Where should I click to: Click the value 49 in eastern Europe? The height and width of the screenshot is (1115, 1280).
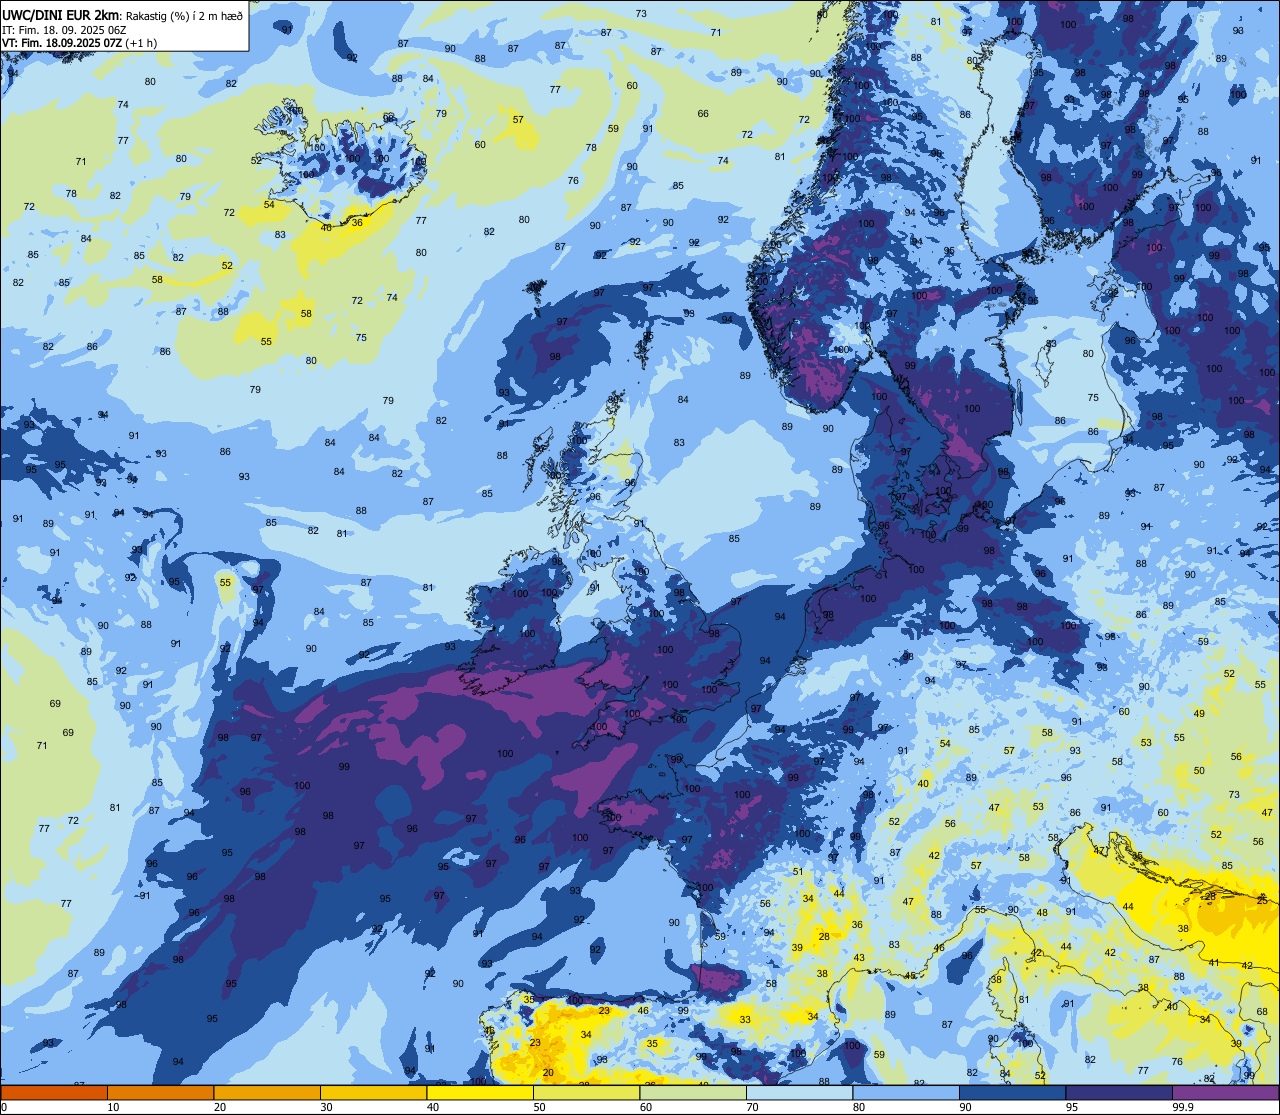point(1199,713)
